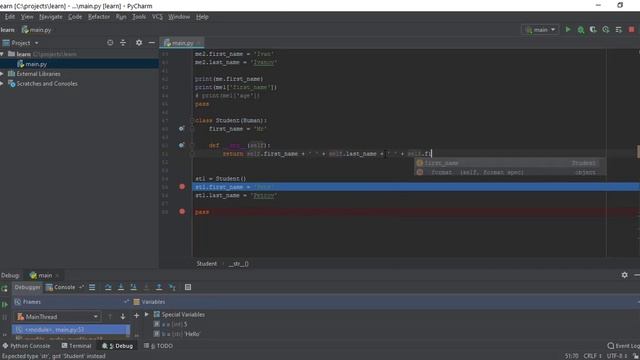Click override marker beside def __str__
The width and height of the screenshot is (640, 360).
(x=182, y=145)
